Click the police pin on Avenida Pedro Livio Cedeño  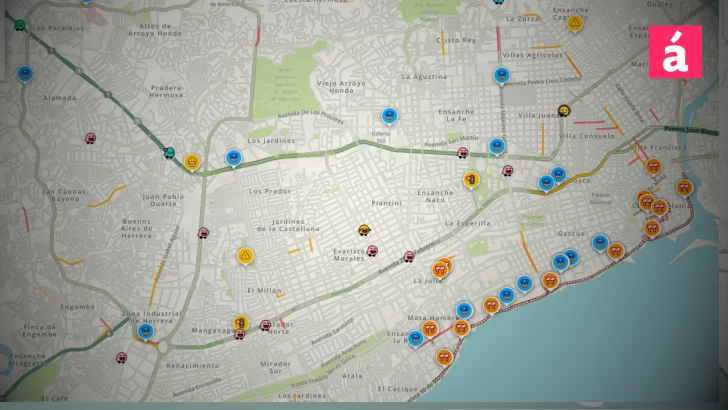pyautogui.click(x=502, y=74)
